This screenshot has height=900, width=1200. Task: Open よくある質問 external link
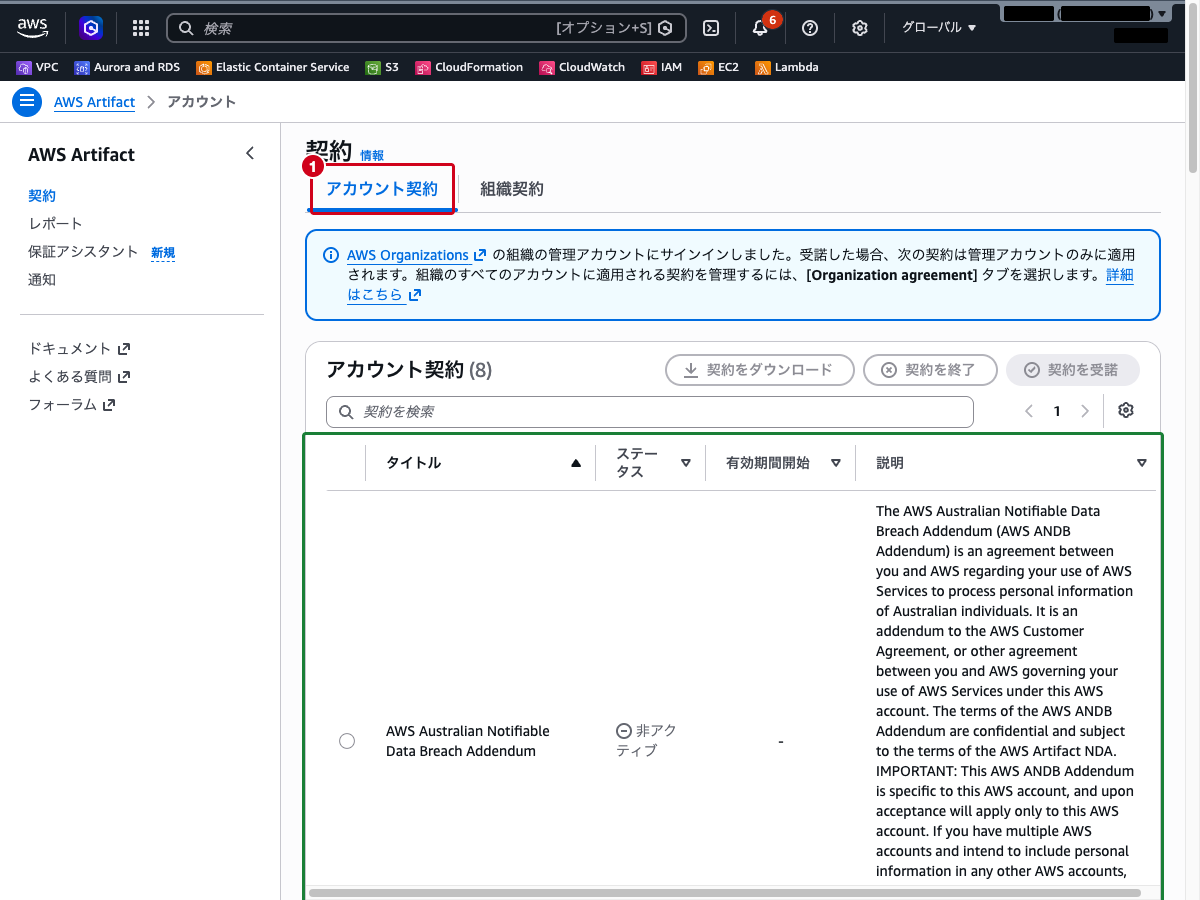[x=79, y=377]
